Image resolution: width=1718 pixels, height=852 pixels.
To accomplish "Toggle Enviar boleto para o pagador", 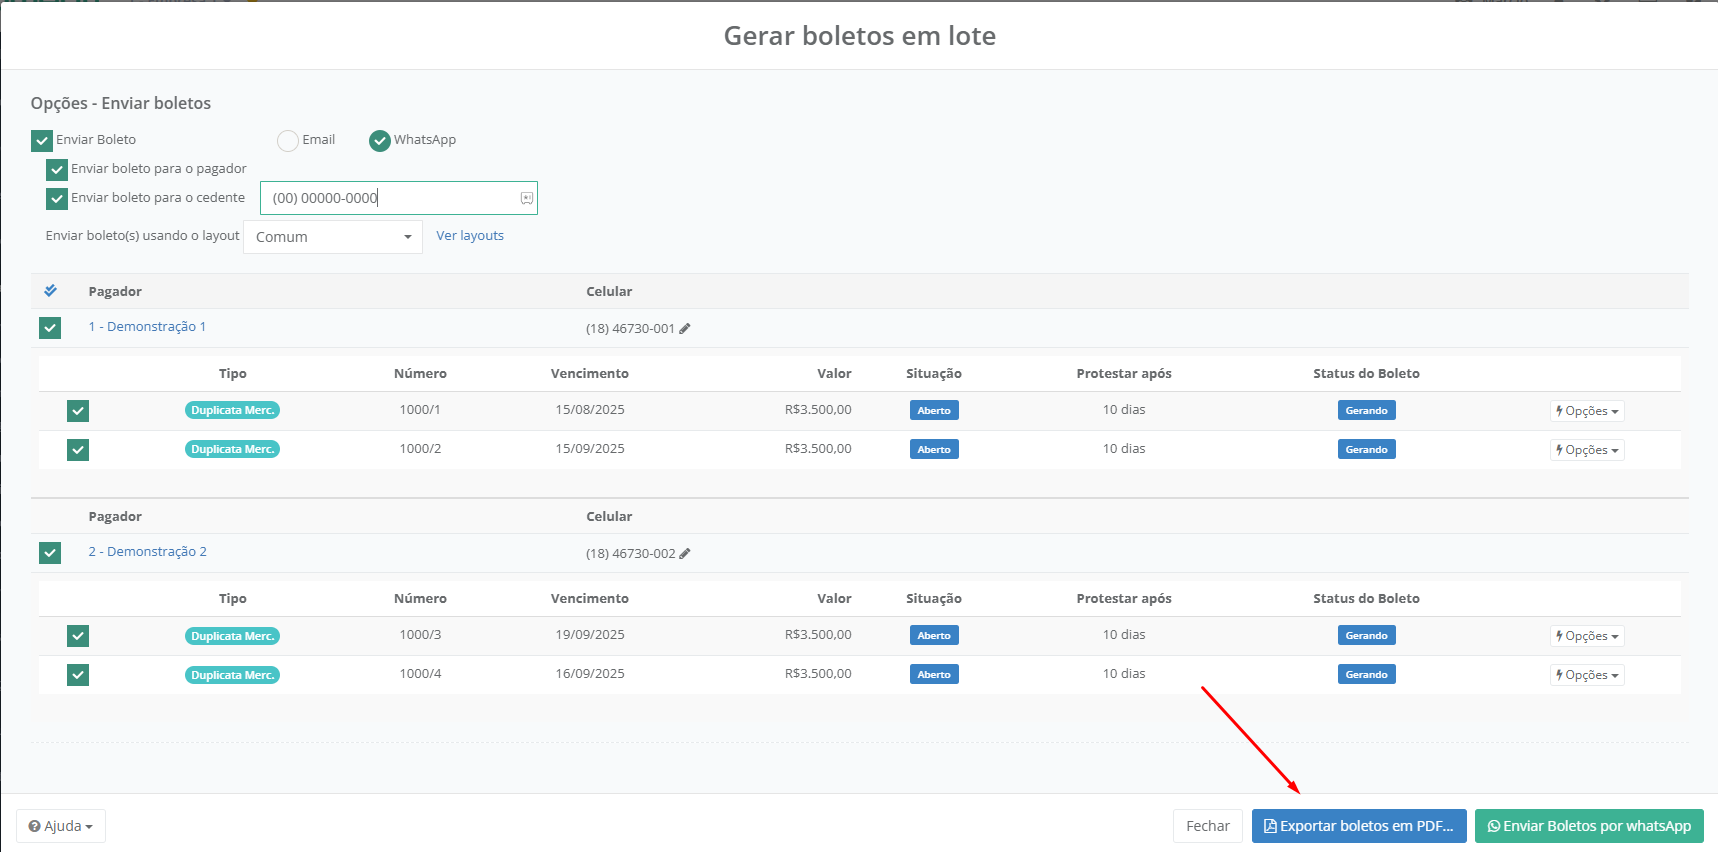I will (57, 170).
